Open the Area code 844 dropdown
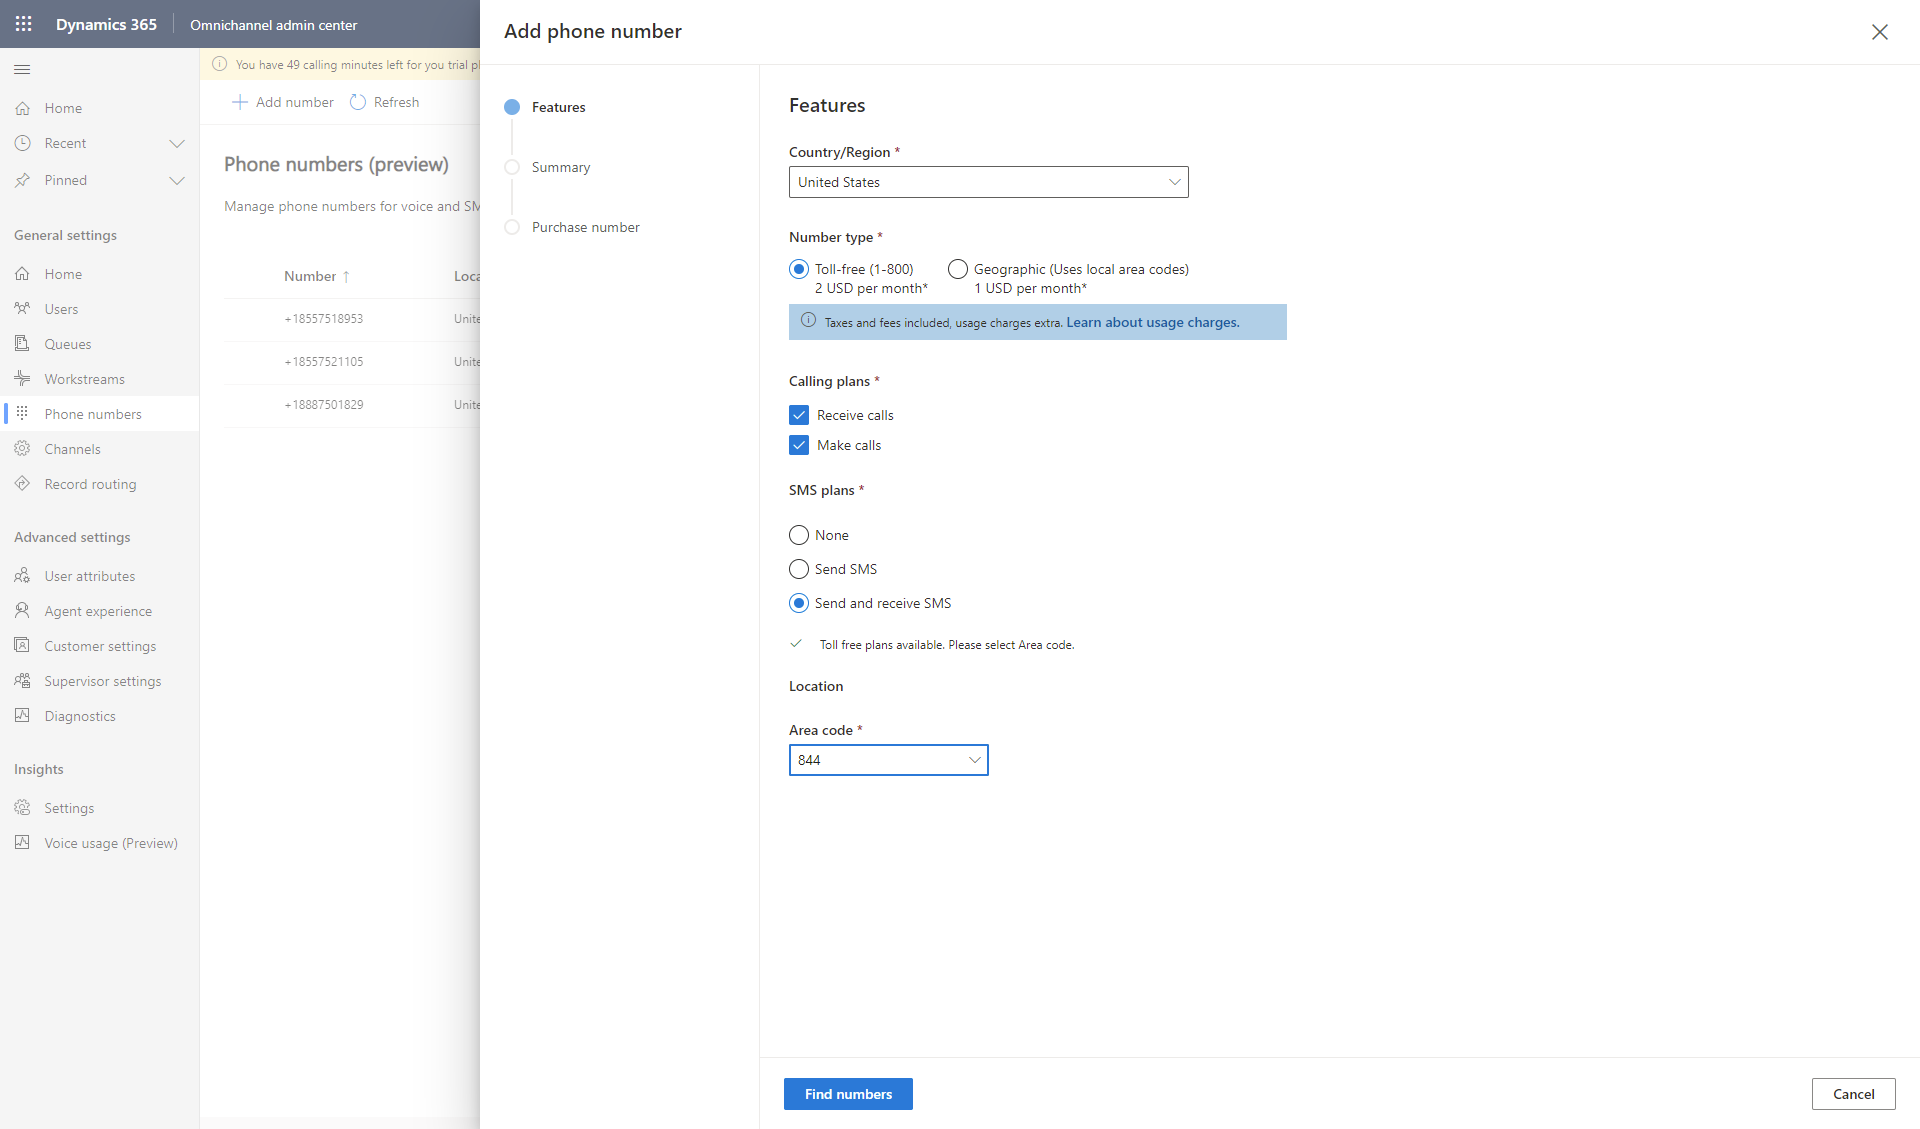The image size is (1920, 1129). [975, 759]
